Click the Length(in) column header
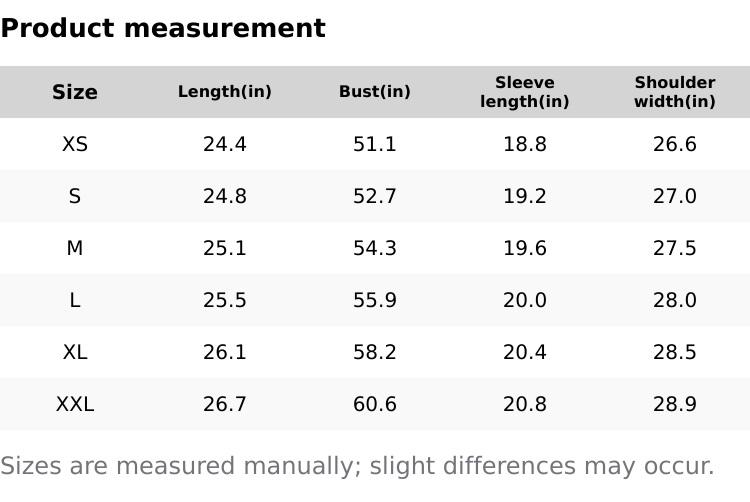 225,92
